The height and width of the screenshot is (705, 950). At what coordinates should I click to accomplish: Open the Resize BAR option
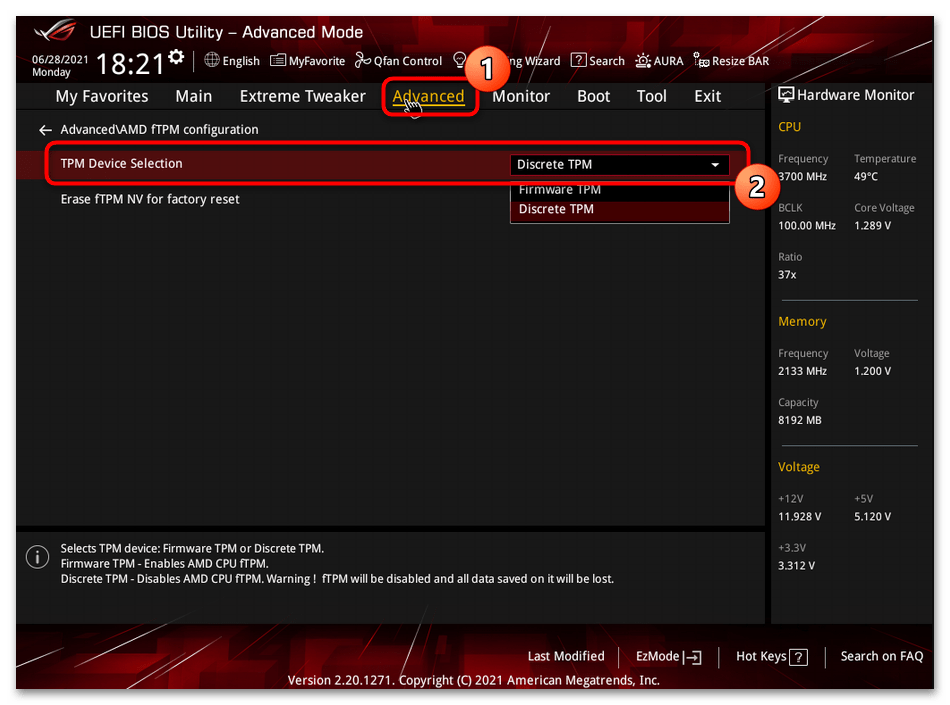731,60
